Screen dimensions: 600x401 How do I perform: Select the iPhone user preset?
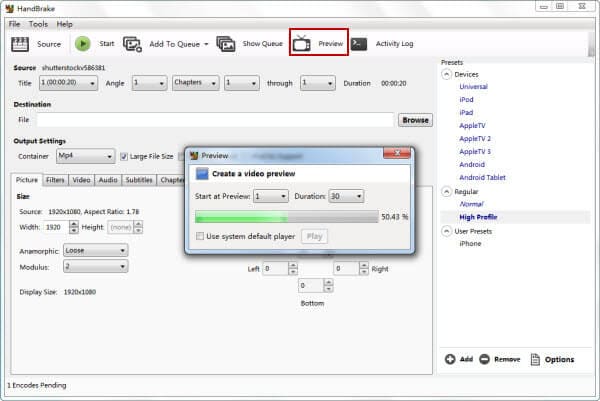pyautogui.click(x=470, y=243)
